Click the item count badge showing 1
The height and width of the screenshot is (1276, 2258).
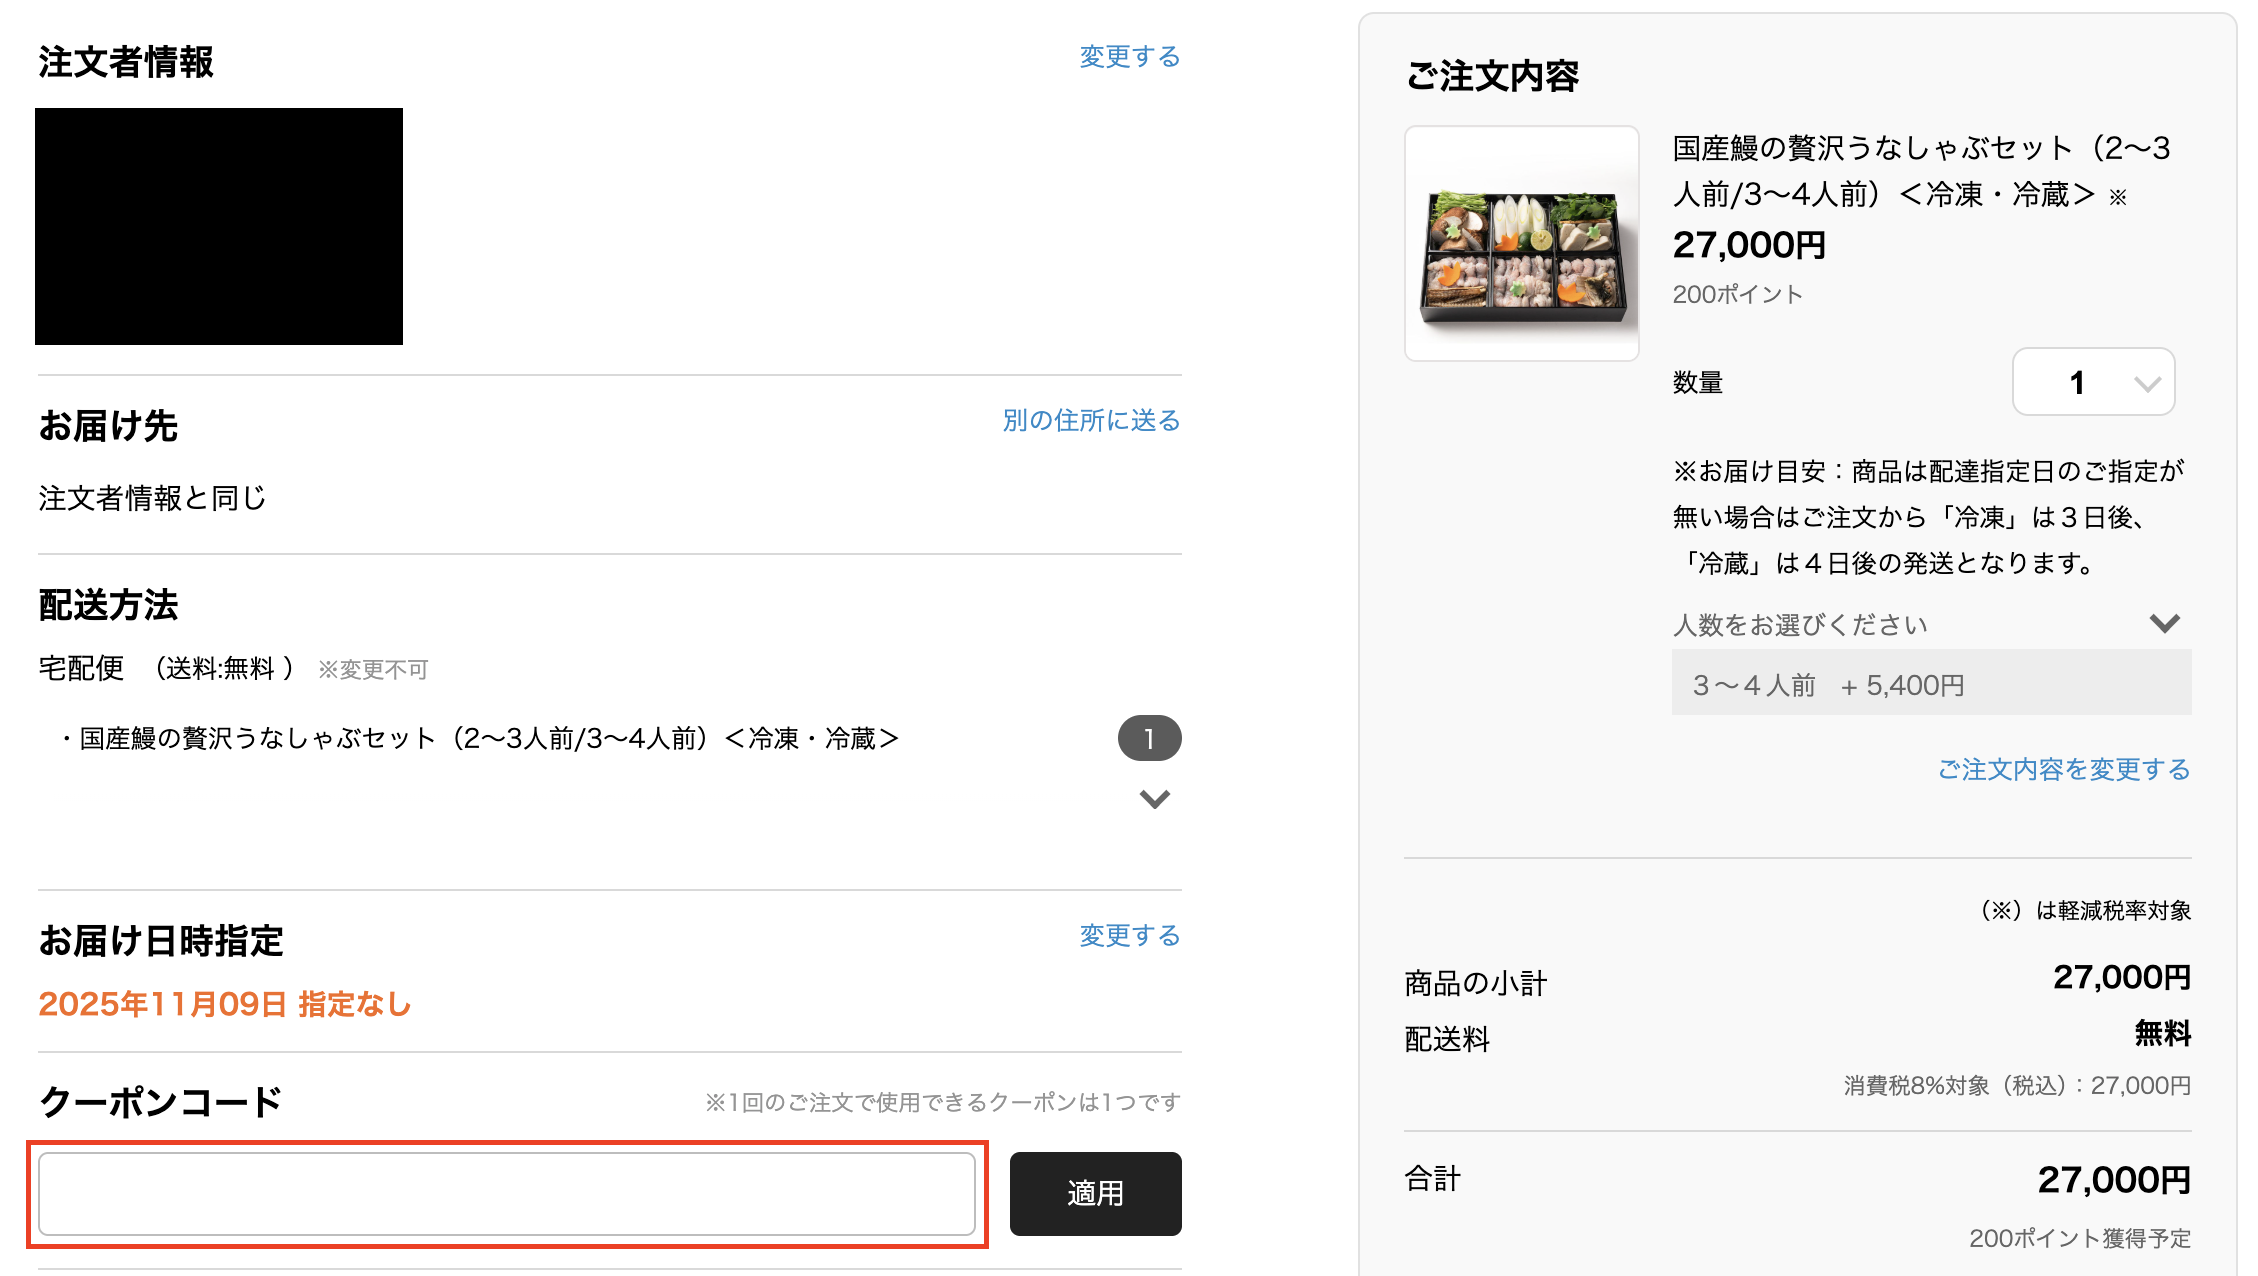pos(1149,738)
